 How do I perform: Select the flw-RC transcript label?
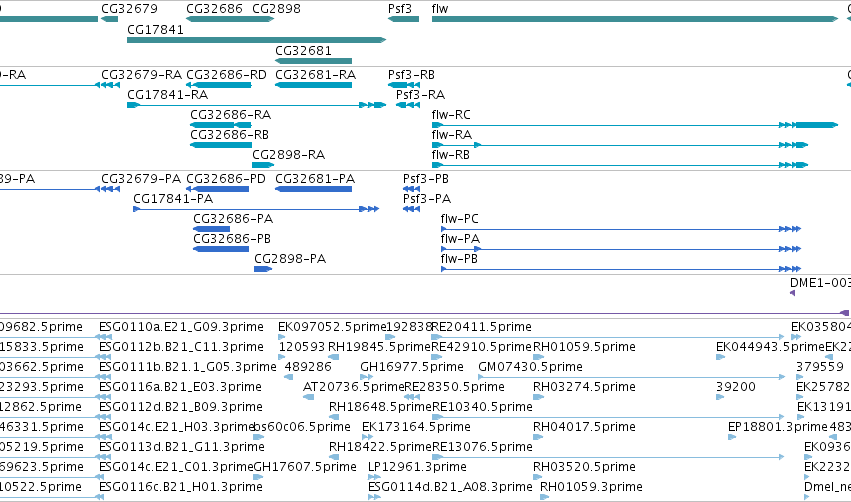[x=451, y=115]
